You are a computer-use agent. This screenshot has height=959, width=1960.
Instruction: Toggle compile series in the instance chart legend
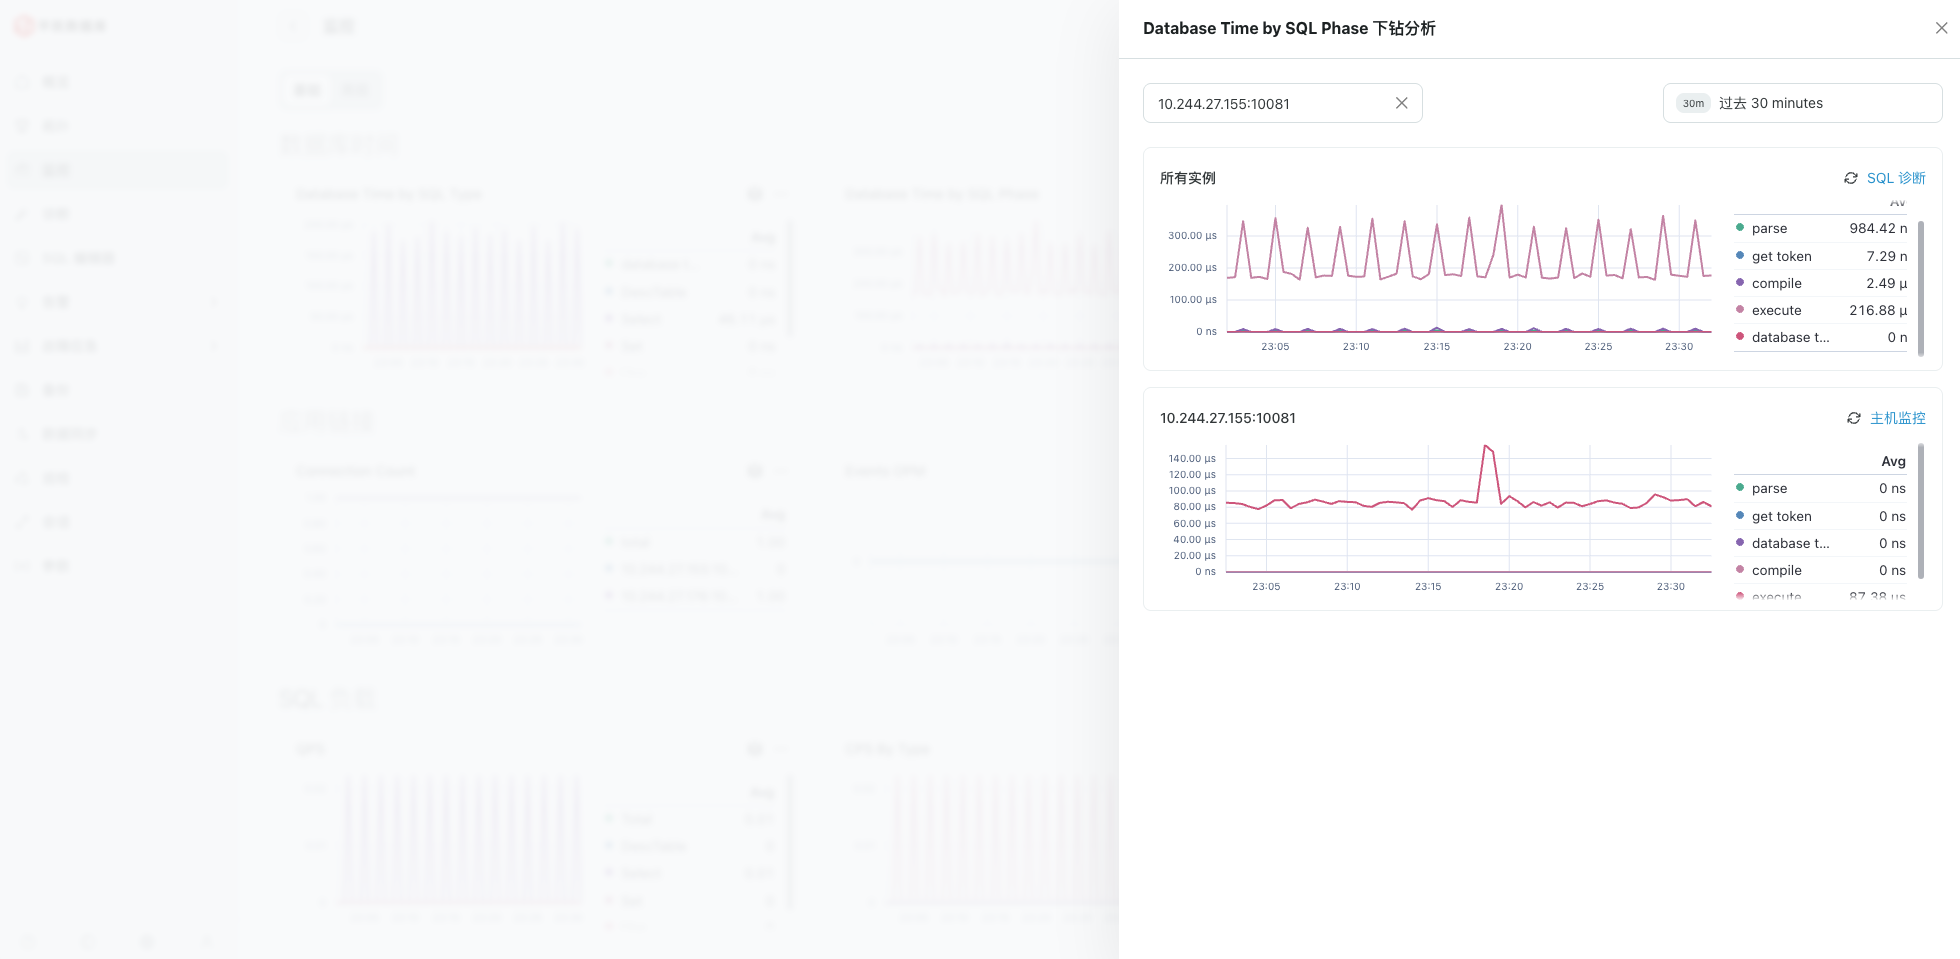click(1776, 570)
